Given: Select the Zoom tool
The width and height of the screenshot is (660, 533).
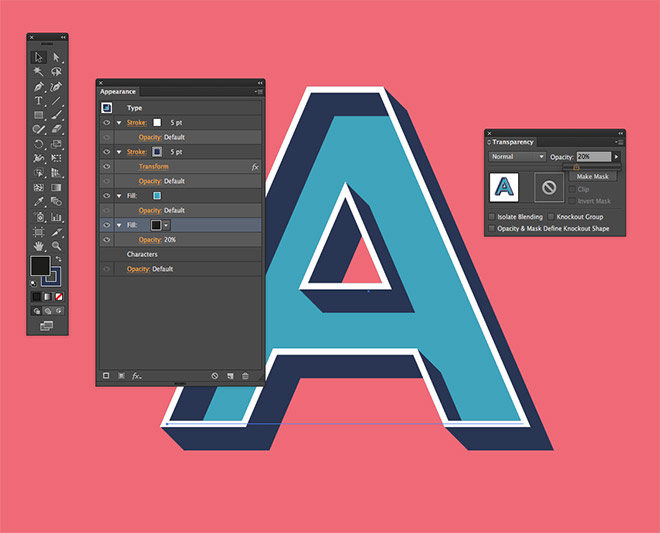Looking at the screenshot, I should click(x=56, y=245).
